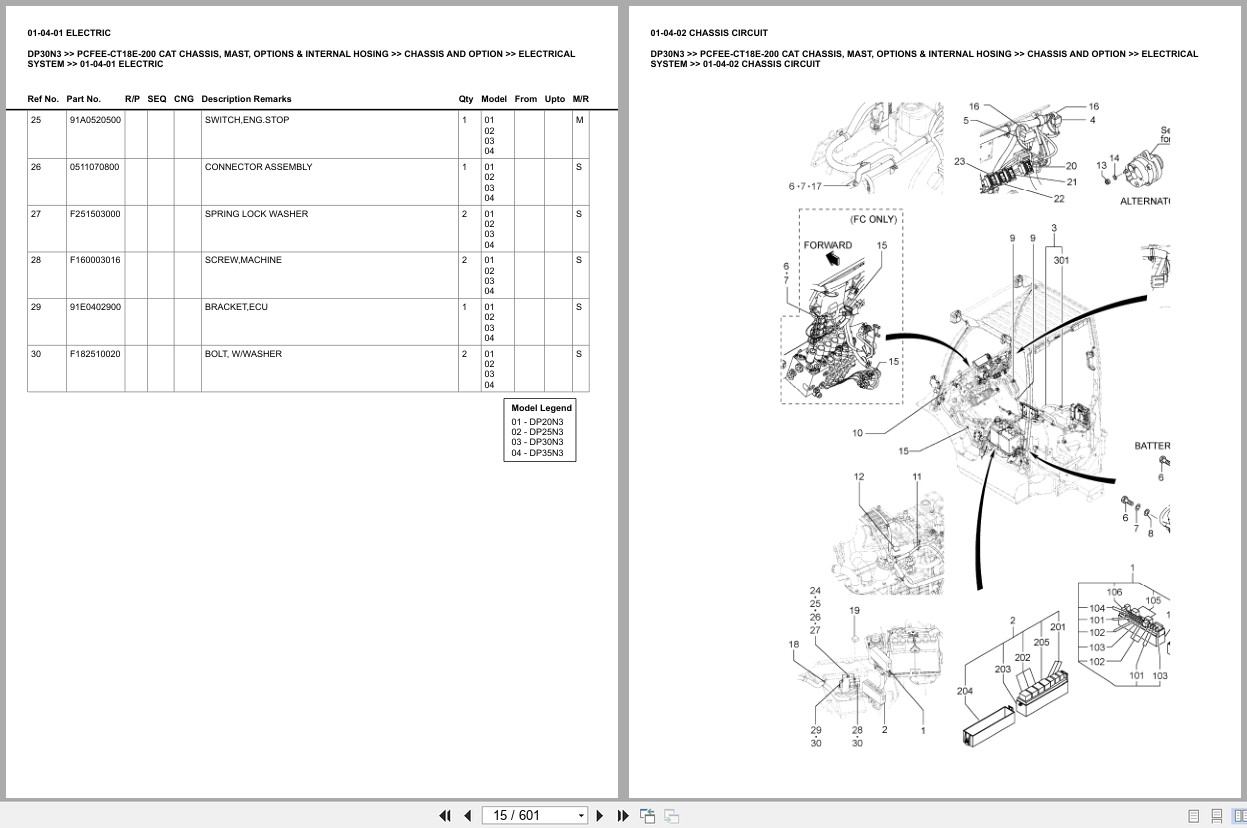Click the 01-04-01 ELECTRIC page title
Image resolution: width=1247 pixels, height=828 pixels.
click(69, 33)
